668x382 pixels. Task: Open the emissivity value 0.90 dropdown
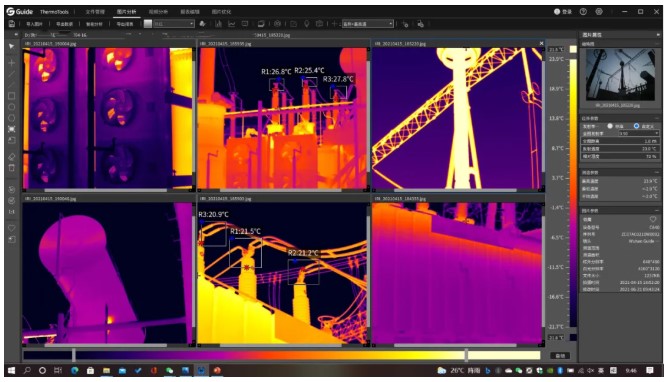tap(639, 133)
